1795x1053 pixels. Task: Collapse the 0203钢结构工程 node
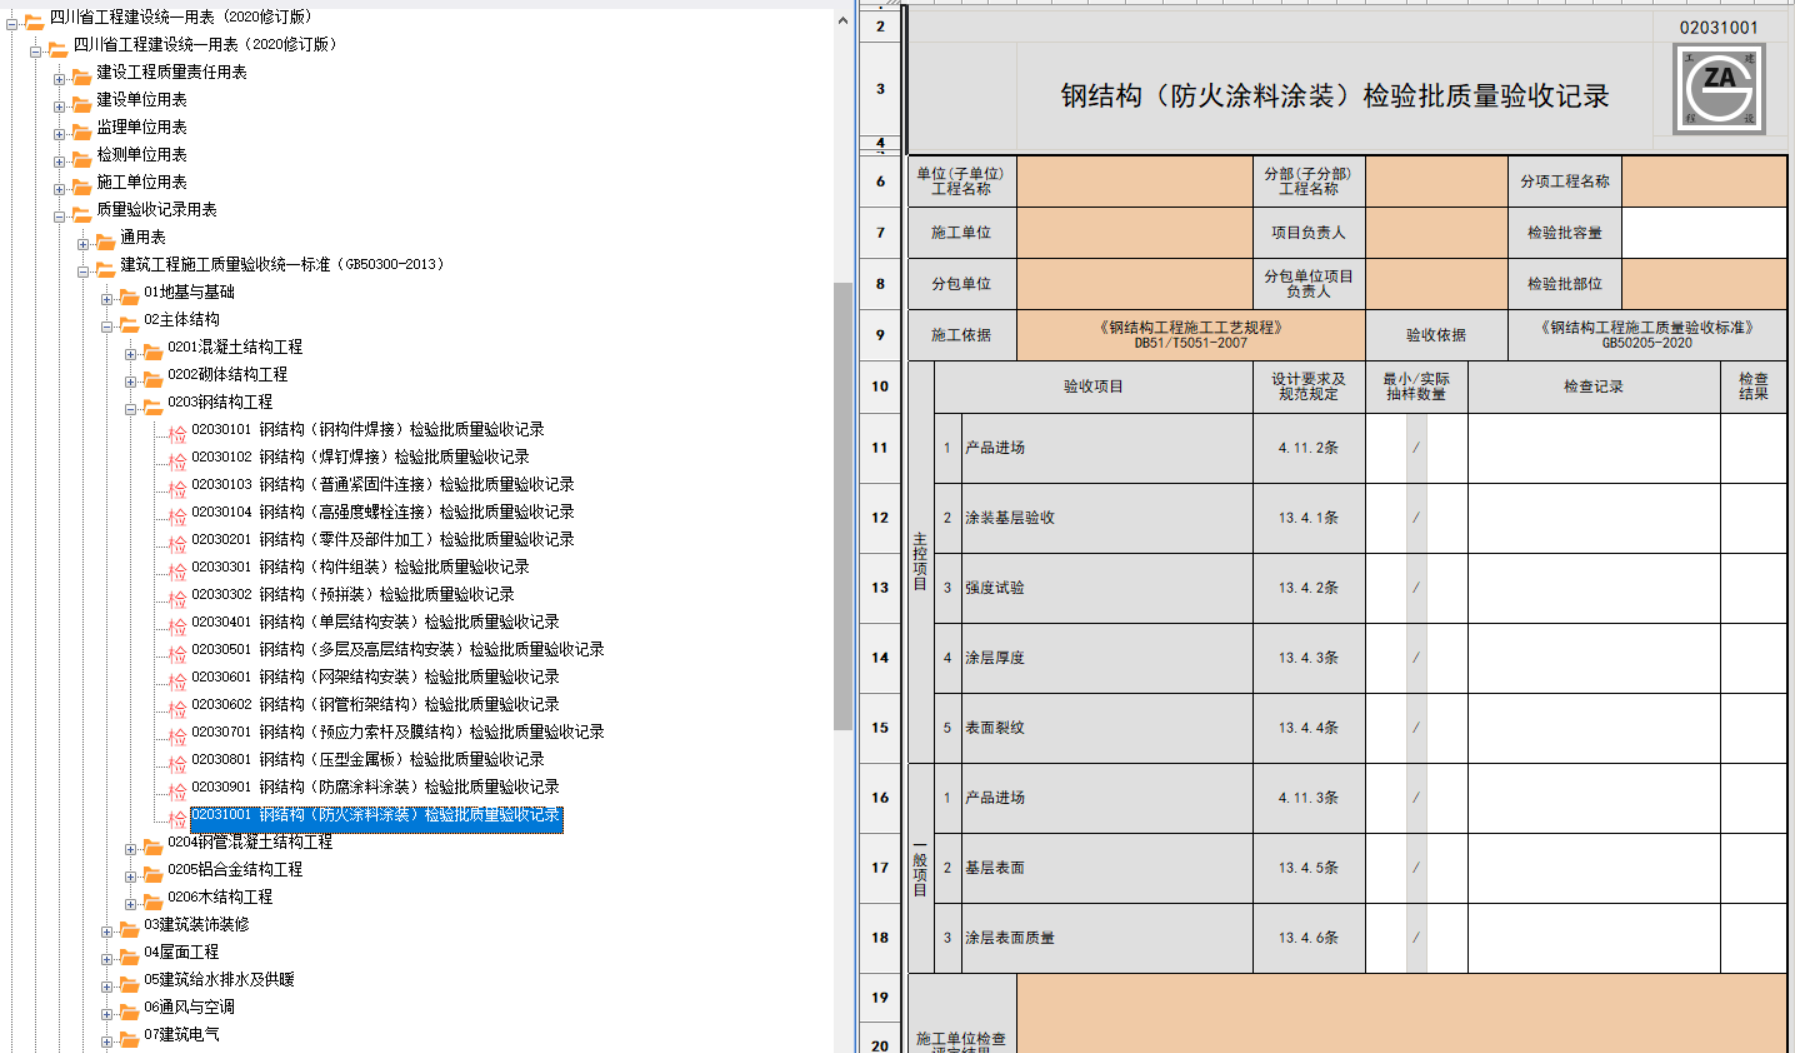(130, 408)
